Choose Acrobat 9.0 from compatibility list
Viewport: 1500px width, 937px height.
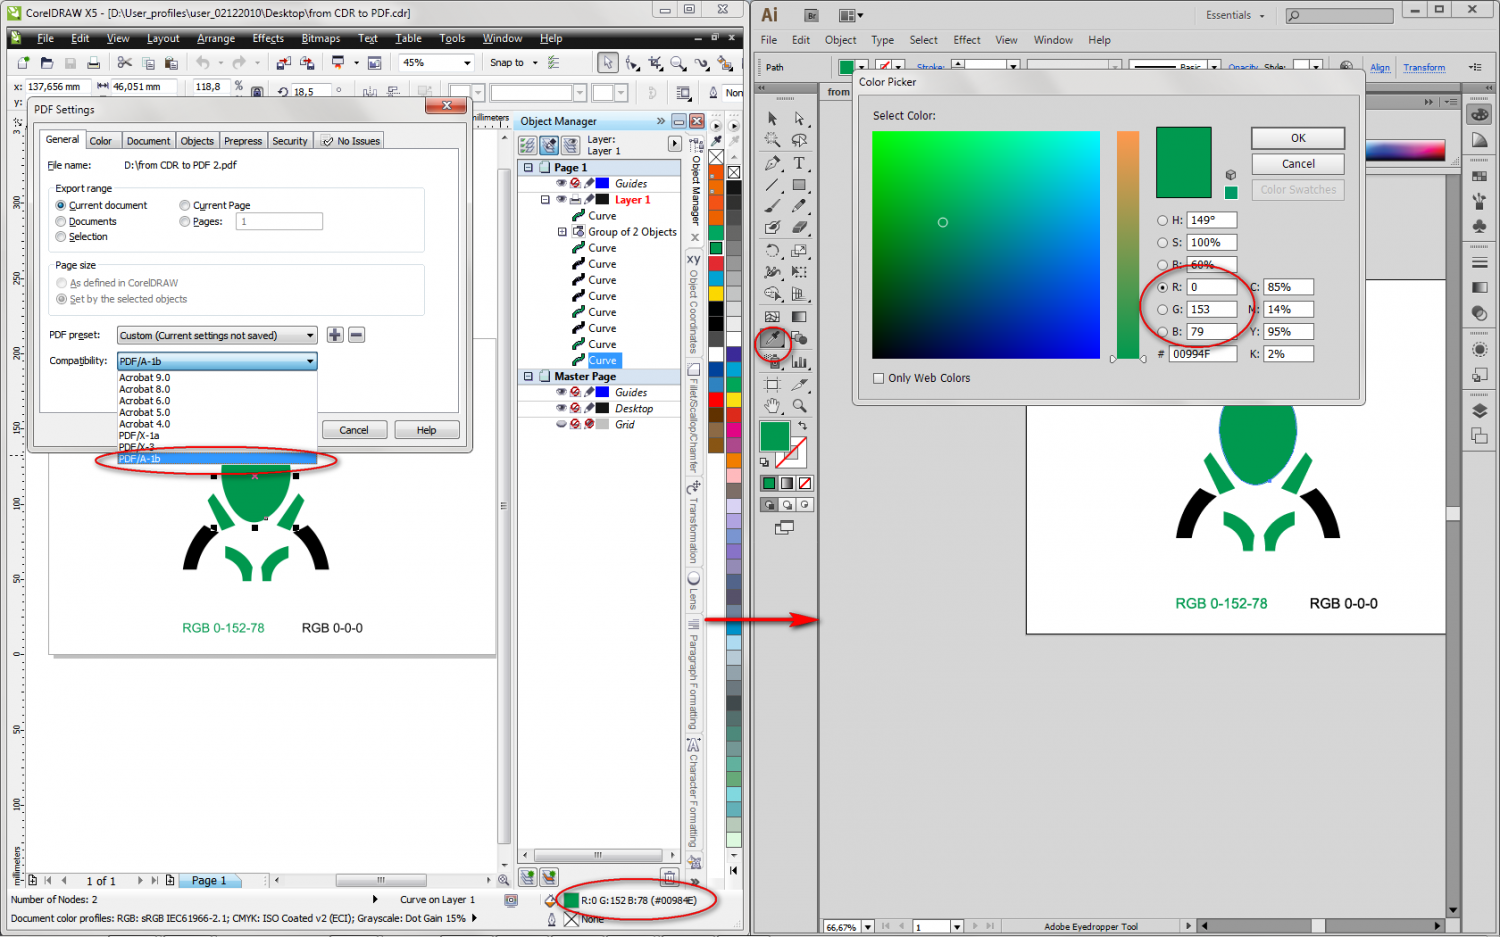click(x=217, y=378)
